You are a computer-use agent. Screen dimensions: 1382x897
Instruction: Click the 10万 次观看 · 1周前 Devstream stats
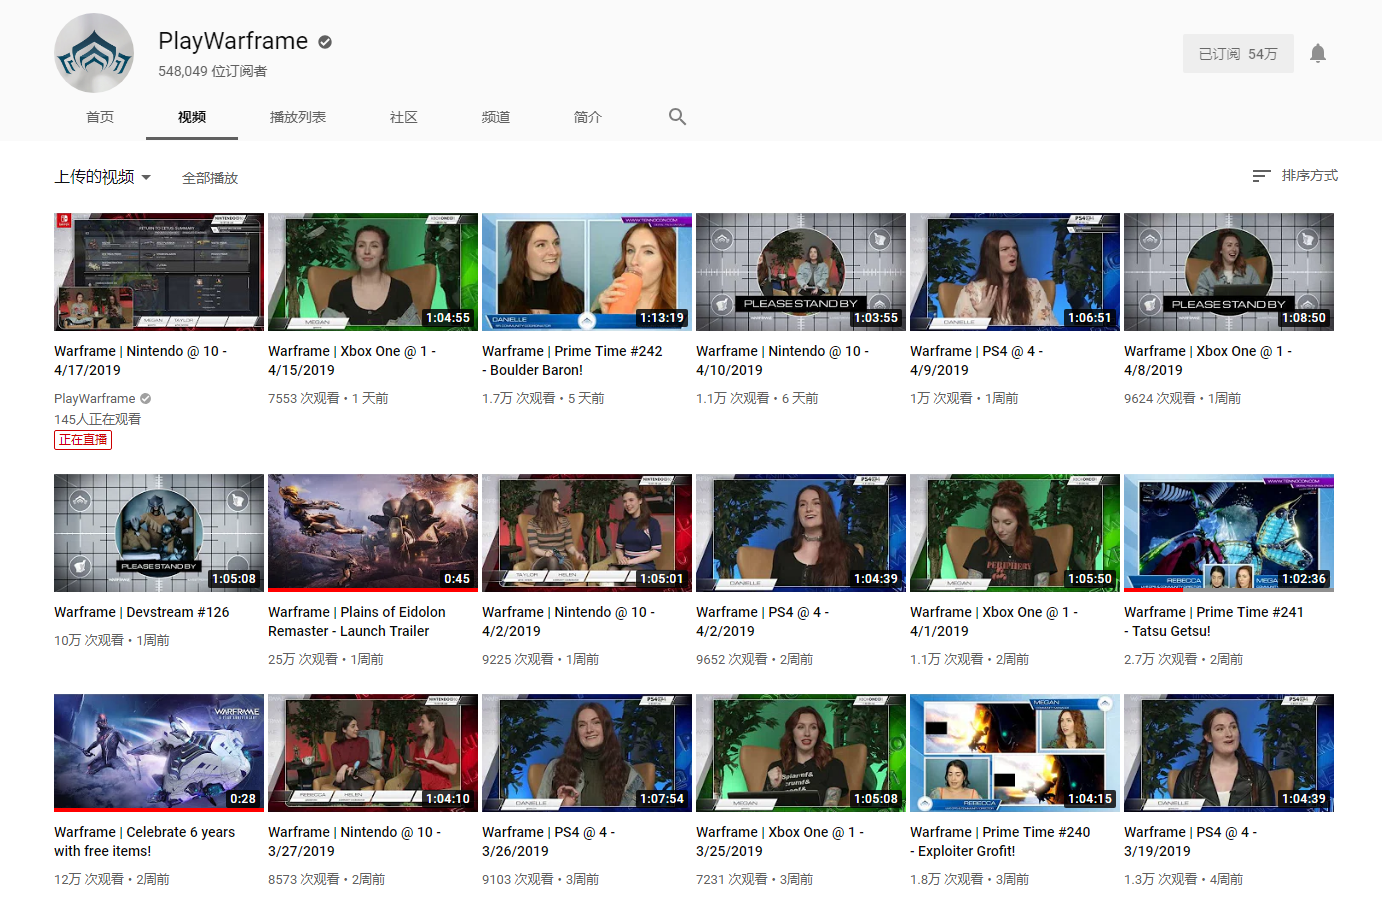click(112, 640)
